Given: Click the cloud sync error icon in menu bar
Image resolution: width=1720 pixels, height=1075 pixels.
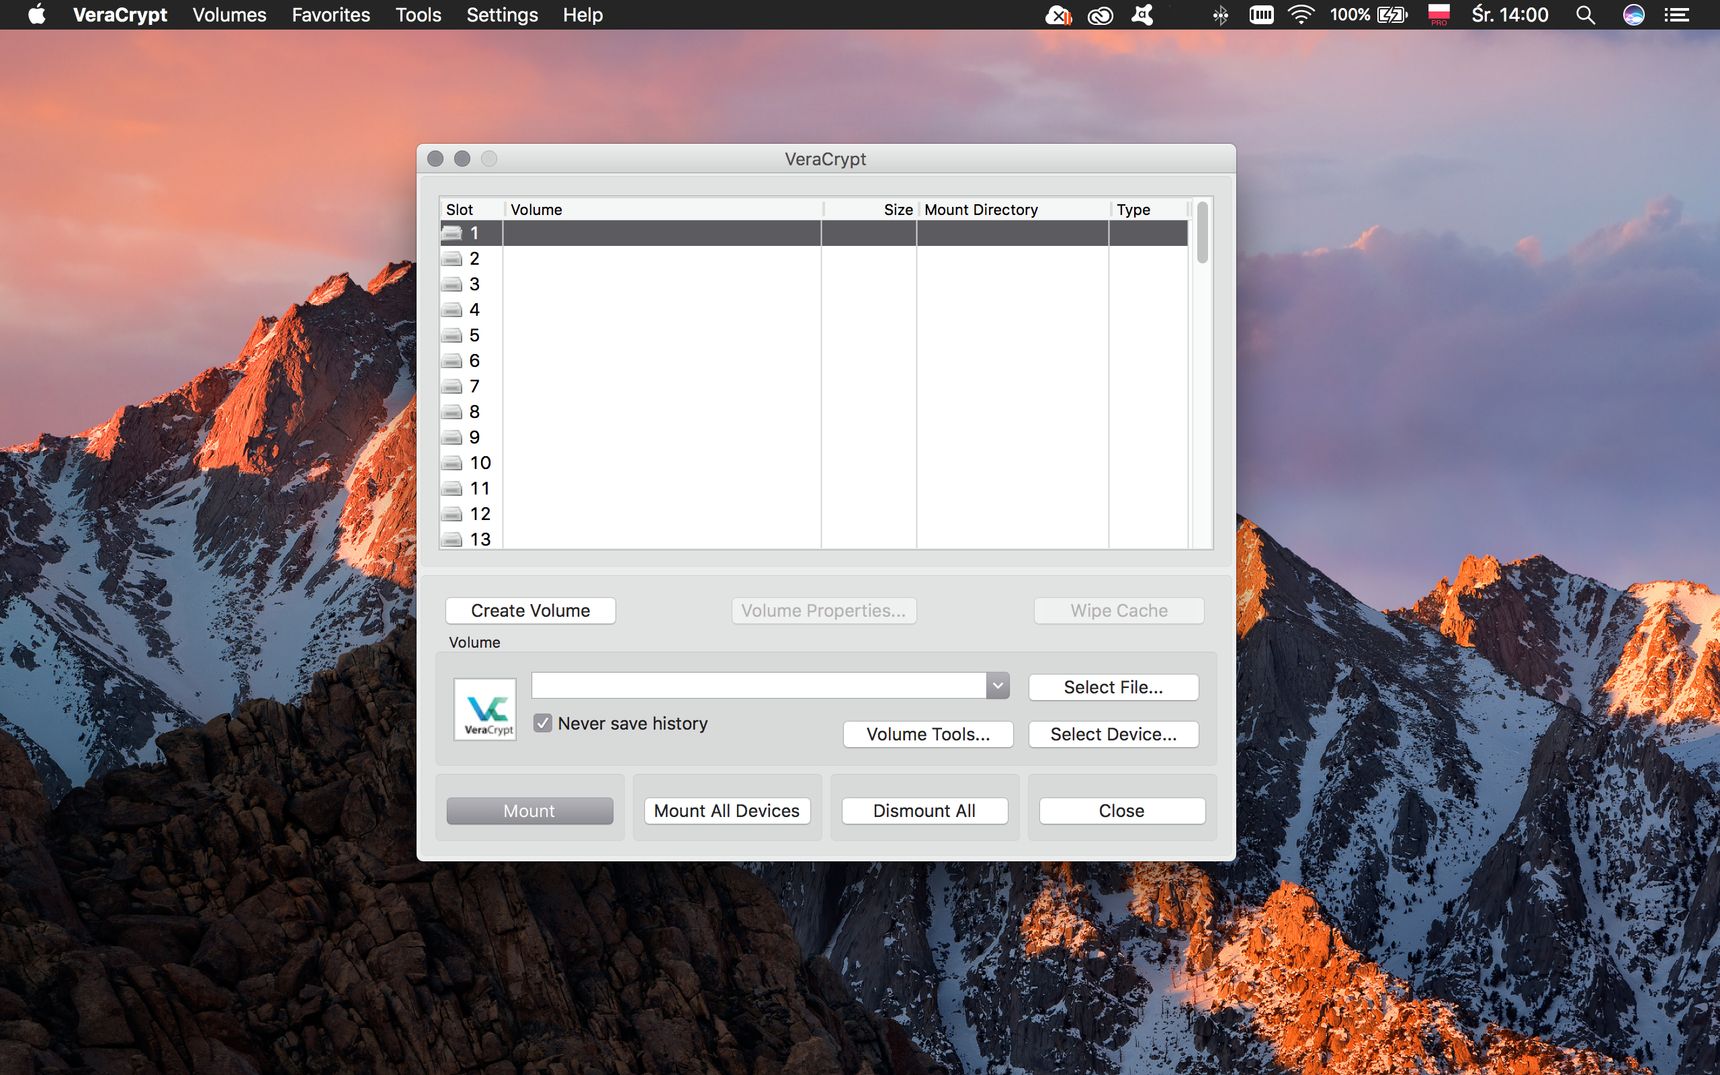Looking at the screenshot, I should click(1058, 15).
